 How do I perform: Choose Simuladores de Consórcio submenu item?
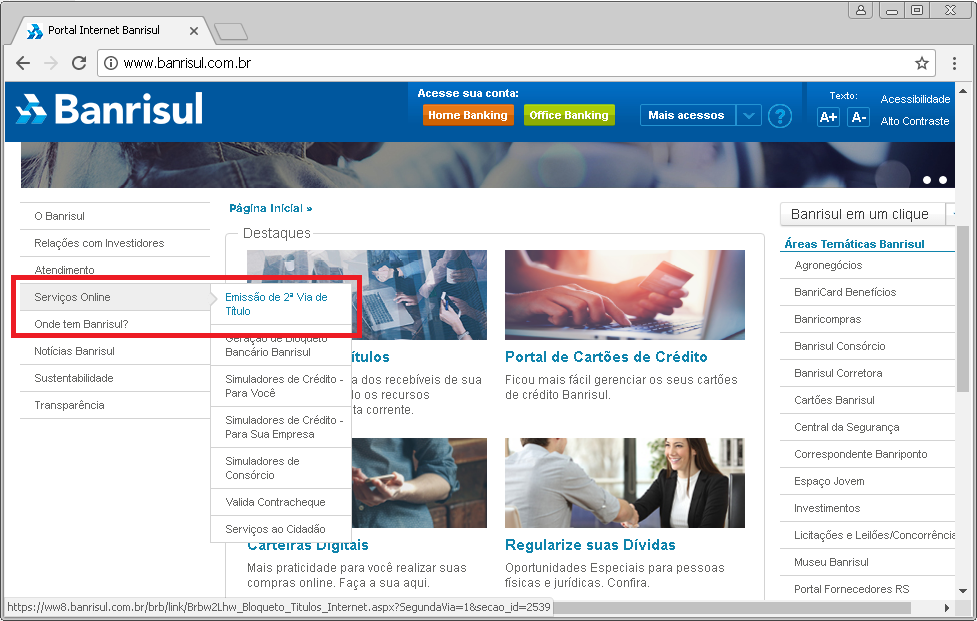pyautogui.click(x=281, y=468)
